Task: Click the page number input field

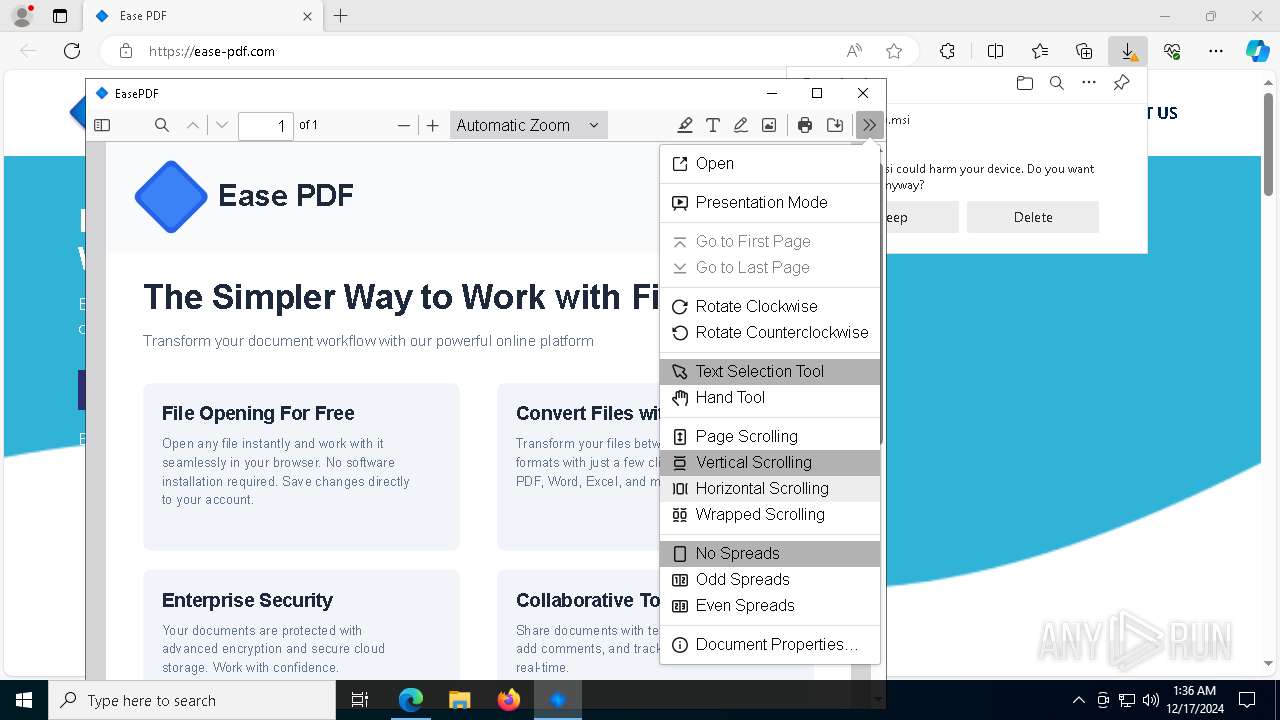Action: click(266, 125)
